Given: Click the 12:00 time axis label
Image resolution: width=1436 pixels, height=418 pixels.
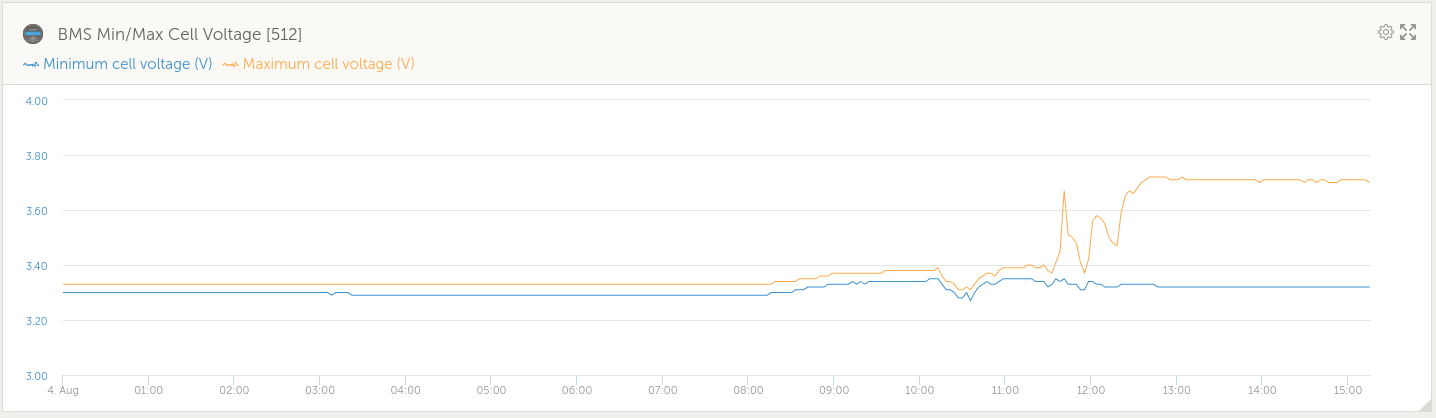Looking at the screenshot, I should pos(1091,390).
